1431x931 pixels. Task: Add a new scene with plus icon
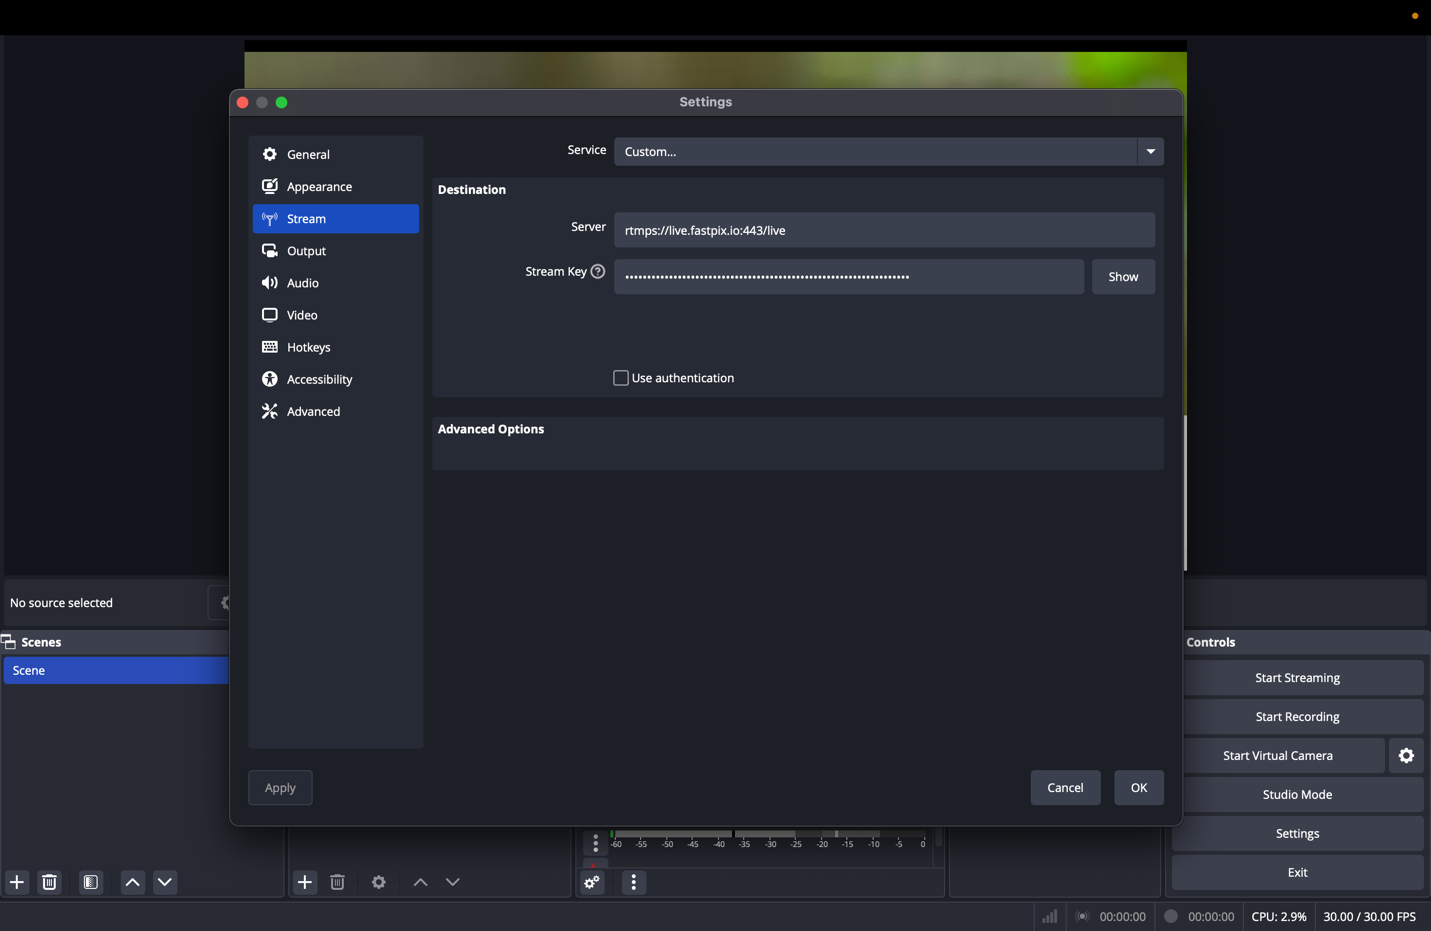click(x=17, y=882)
